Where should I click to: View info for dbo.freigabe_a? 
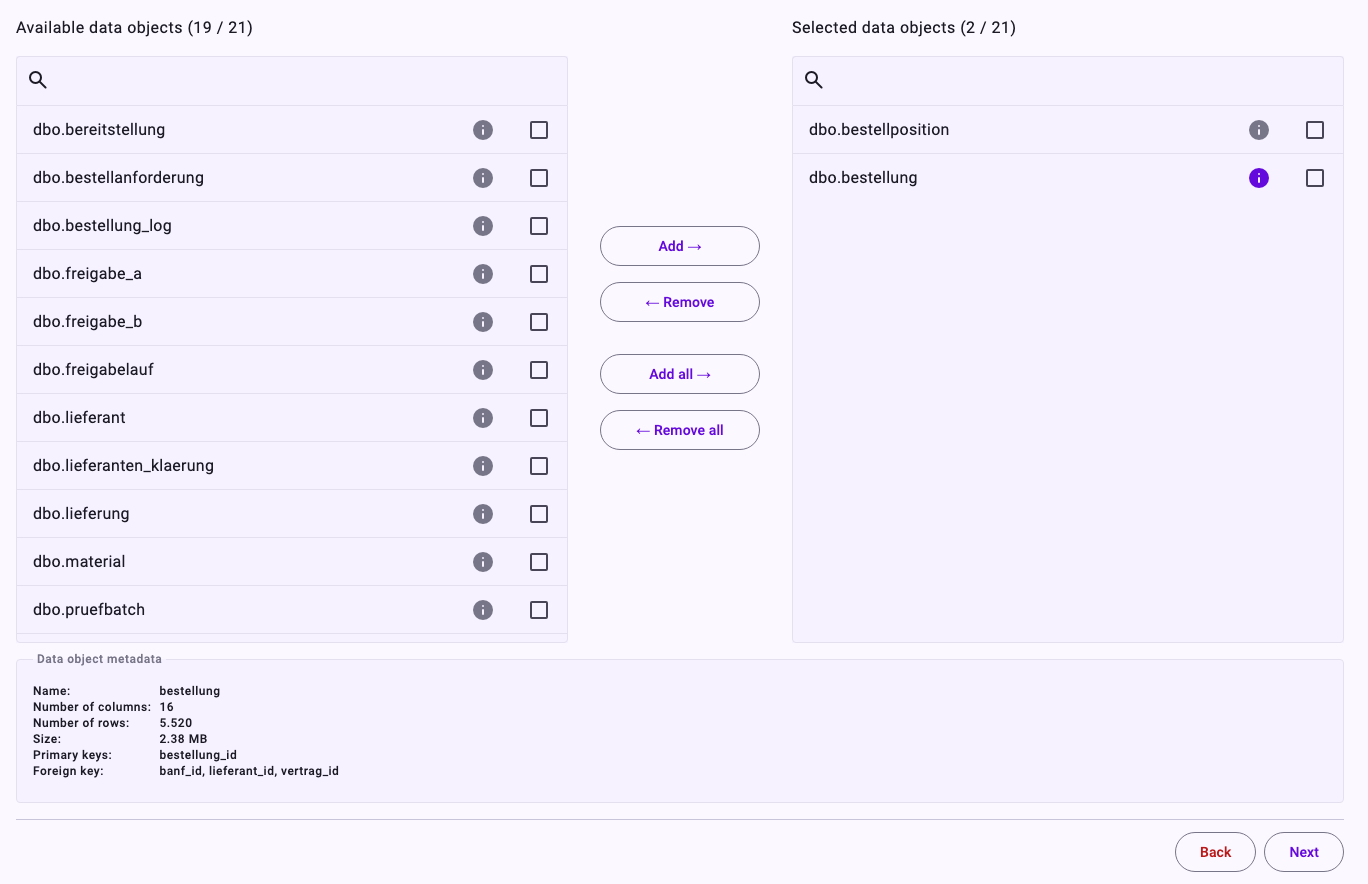click(x=483, y=274)
